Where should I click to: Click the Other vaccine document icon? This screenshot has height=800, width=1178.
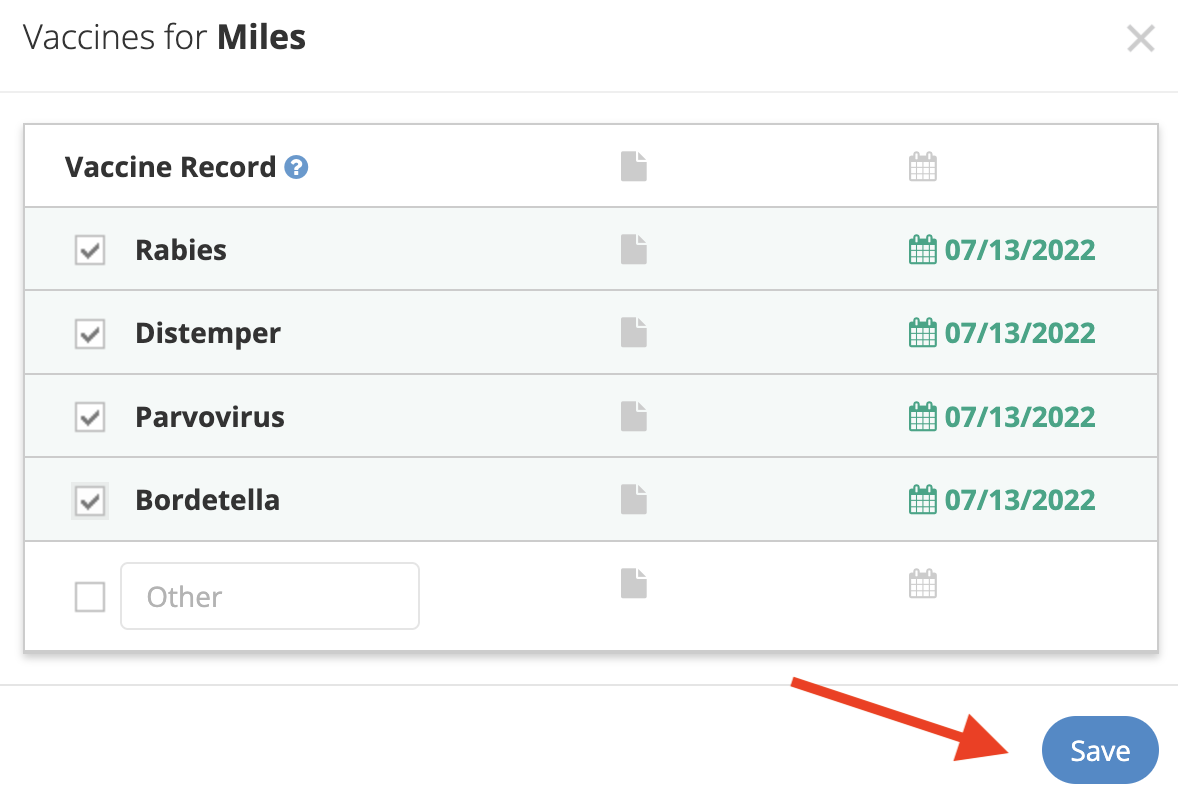634,583
